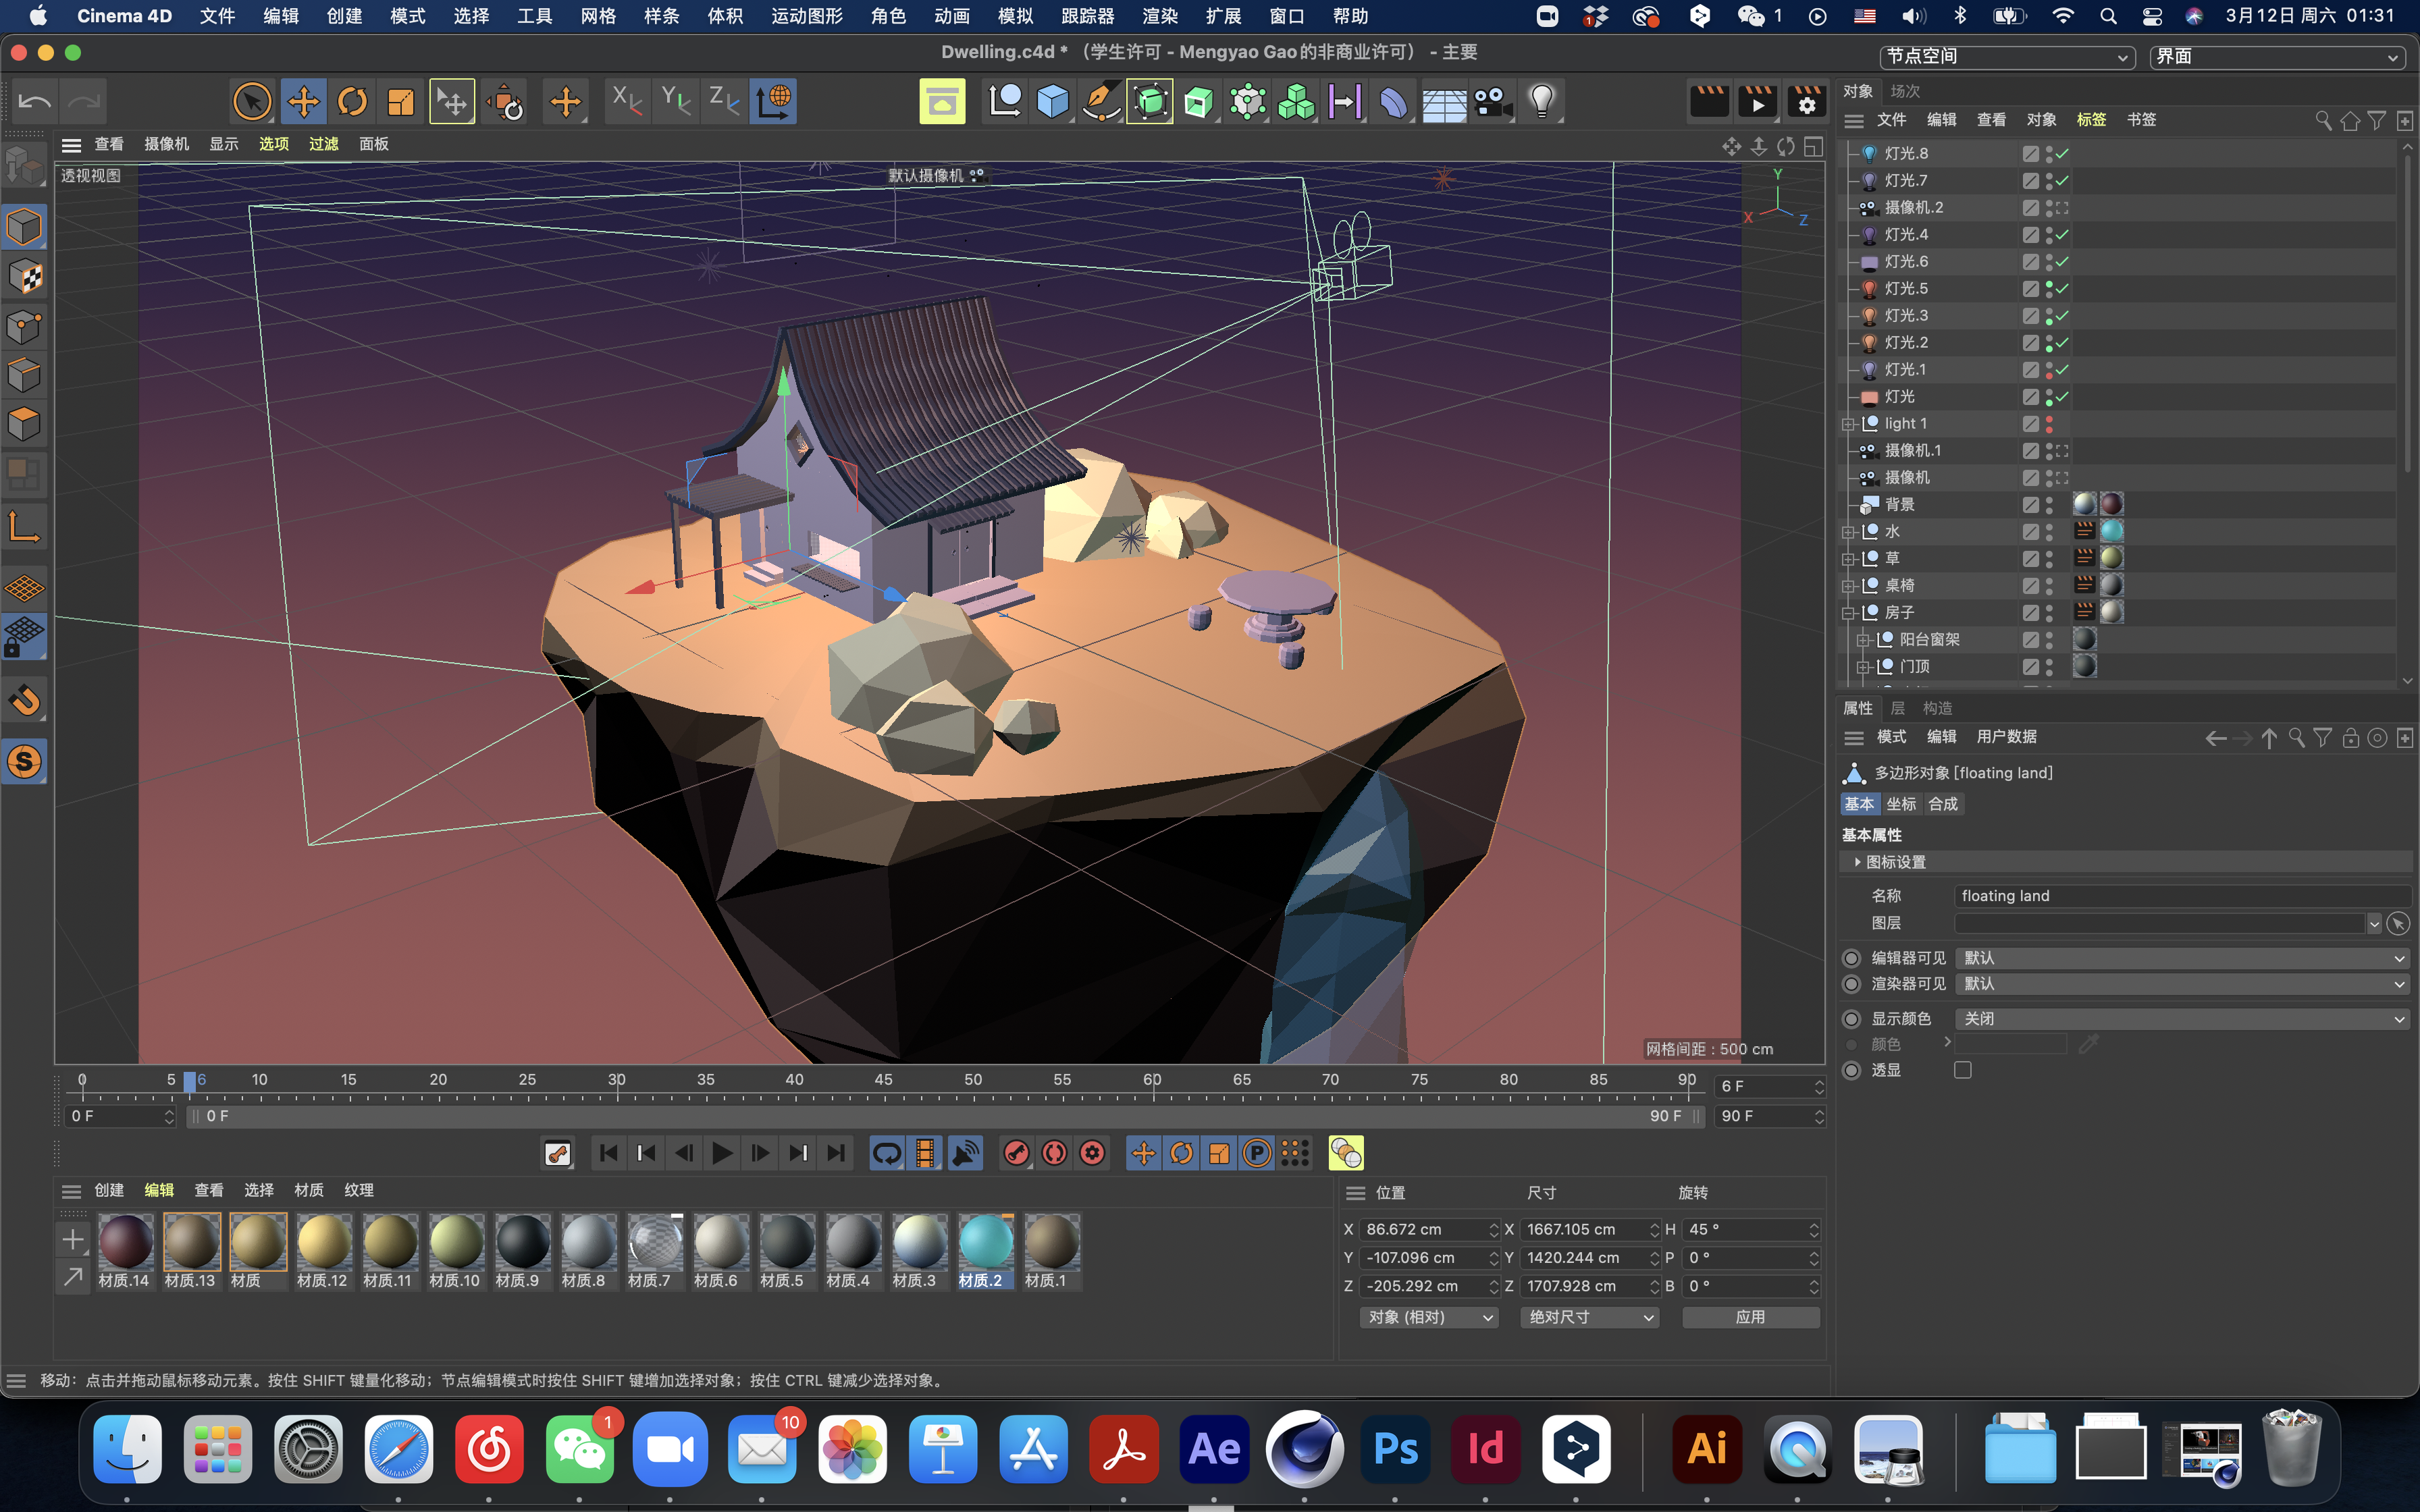This screenshot has height=1512, width=2420.
Task: Click the Camera object icon in toolbar
Action: (x=1492, y=101)
